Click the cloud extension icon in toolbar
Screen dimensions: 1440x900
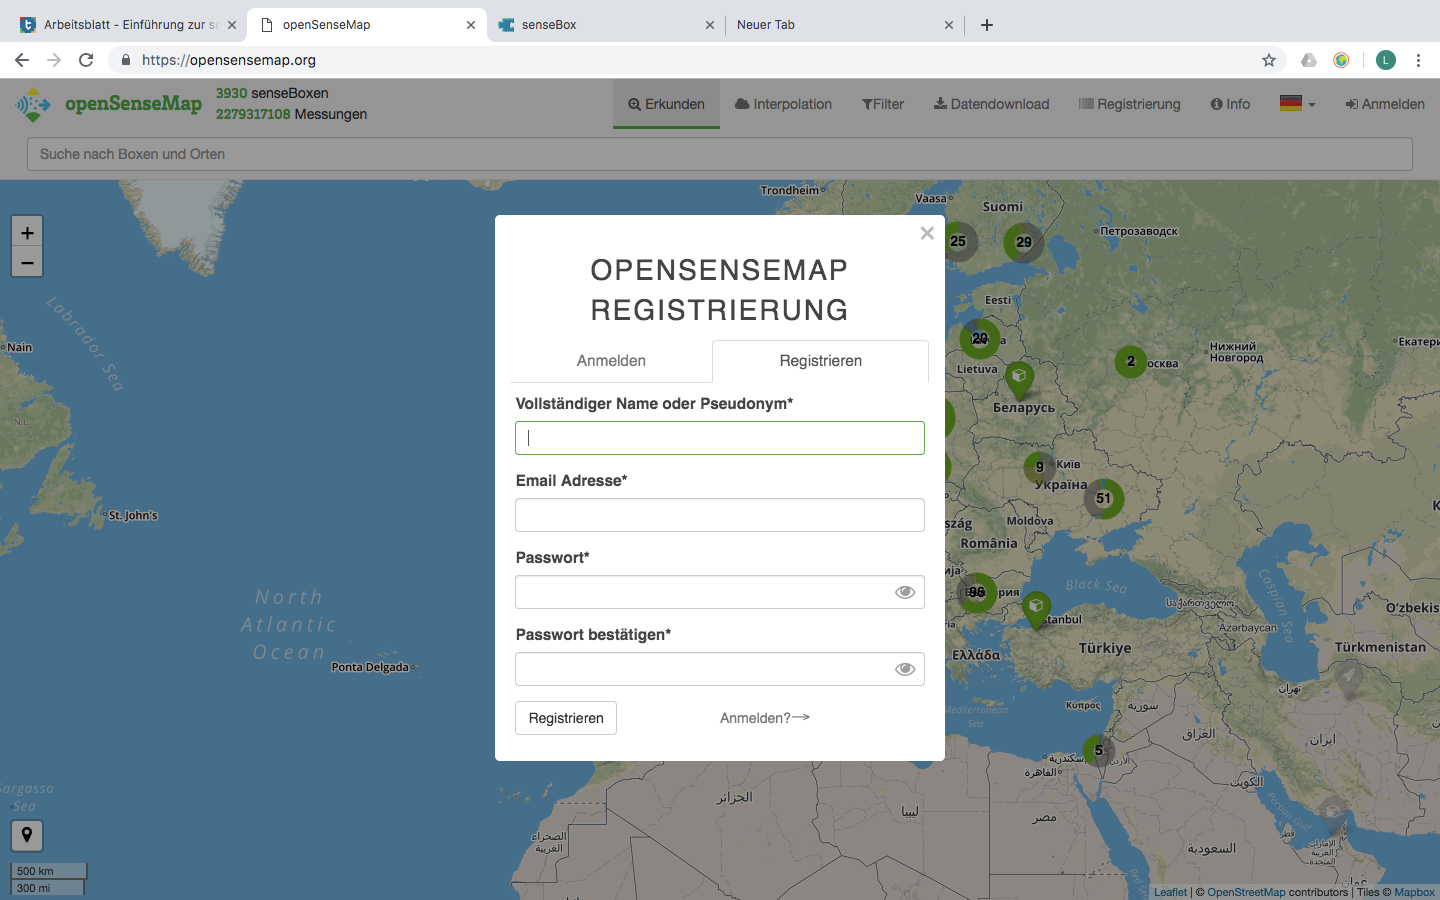point(1309,60)
